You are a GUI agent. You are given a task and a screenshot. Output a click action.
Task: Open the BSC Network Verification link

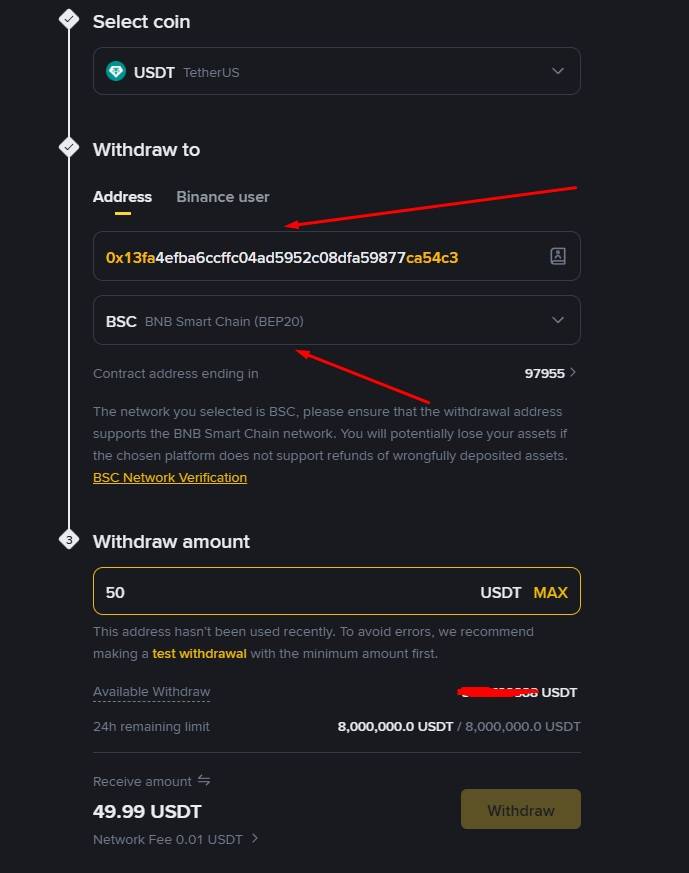click(x=169, y=477)
